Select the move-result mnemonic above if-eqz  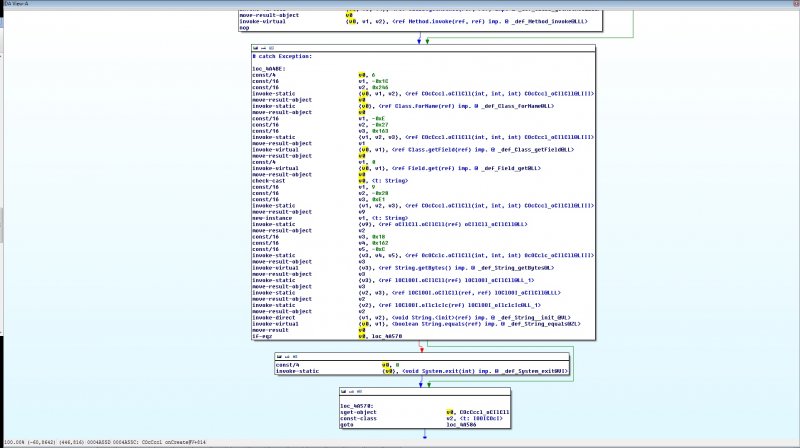pos(270,330)
